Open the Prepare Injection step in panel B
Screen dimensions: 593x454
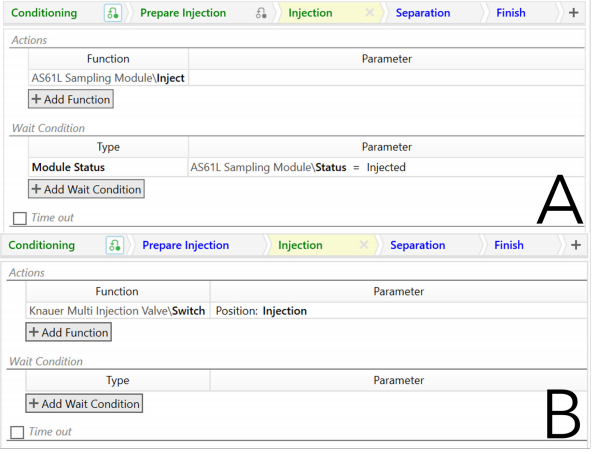[185, 245]
